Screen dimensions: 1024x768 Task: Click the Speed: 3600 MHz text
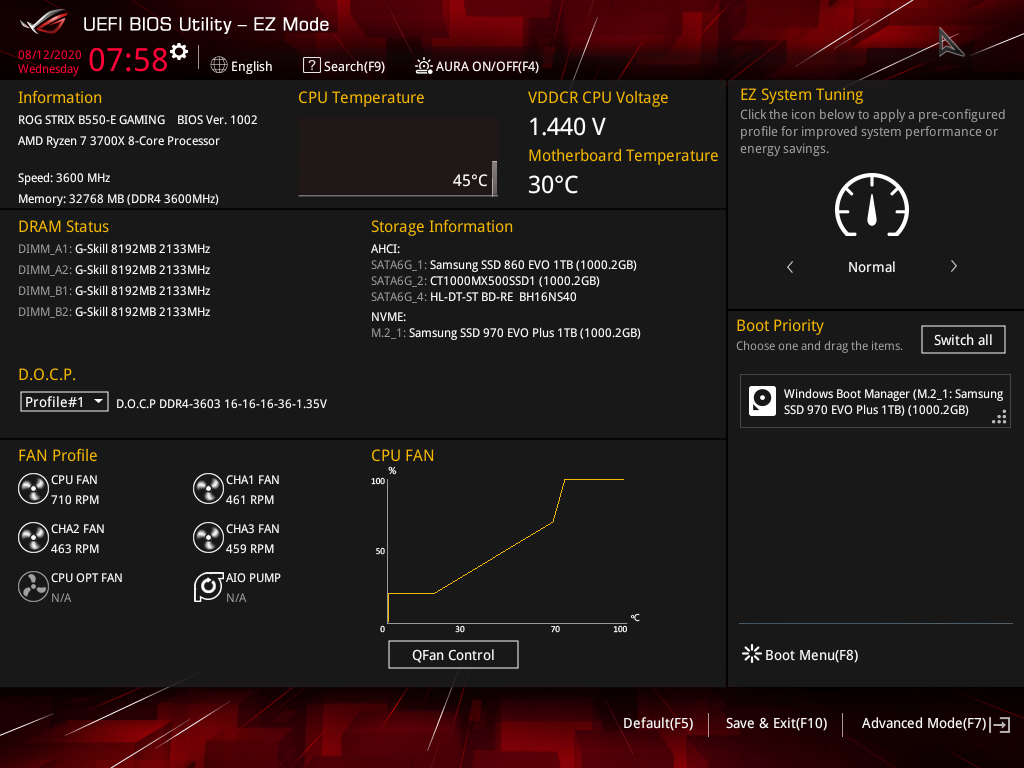64,178
